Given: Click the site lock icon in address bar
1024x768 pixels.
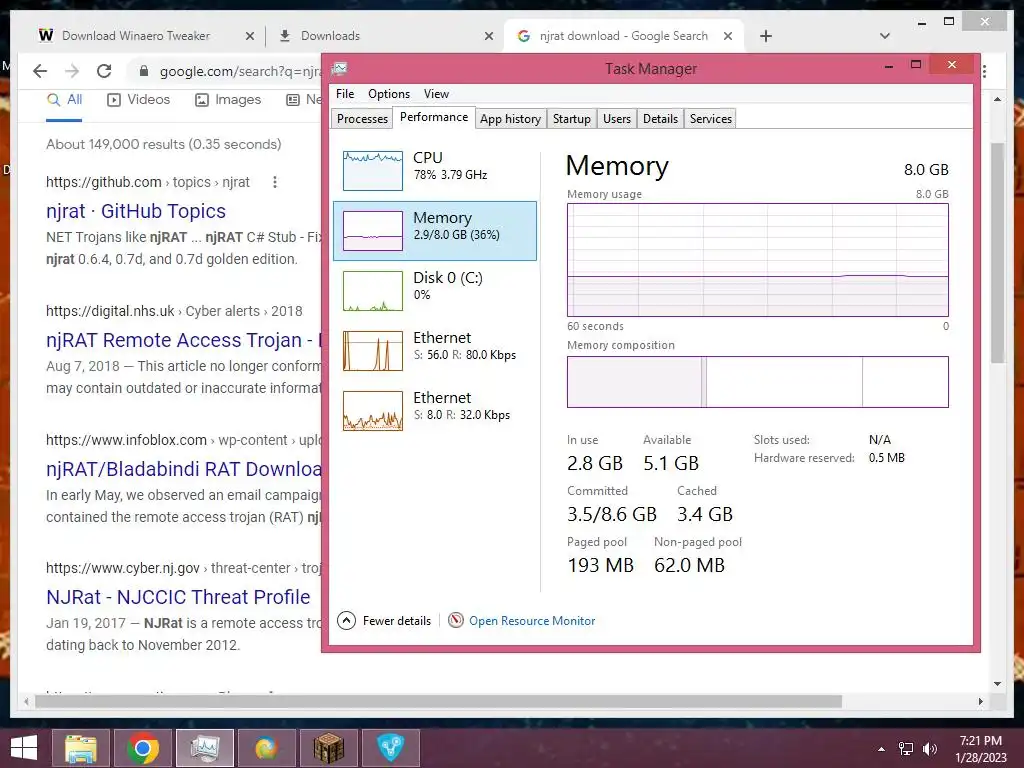Looking at the screenshot, I should click(x=144, y=71).
